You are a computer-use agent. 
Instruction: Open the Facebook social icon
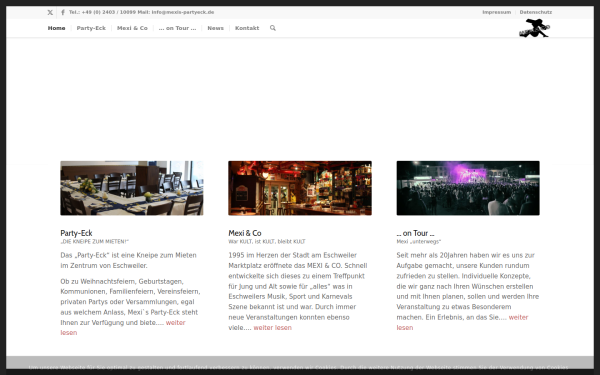[x=63, y=12]
